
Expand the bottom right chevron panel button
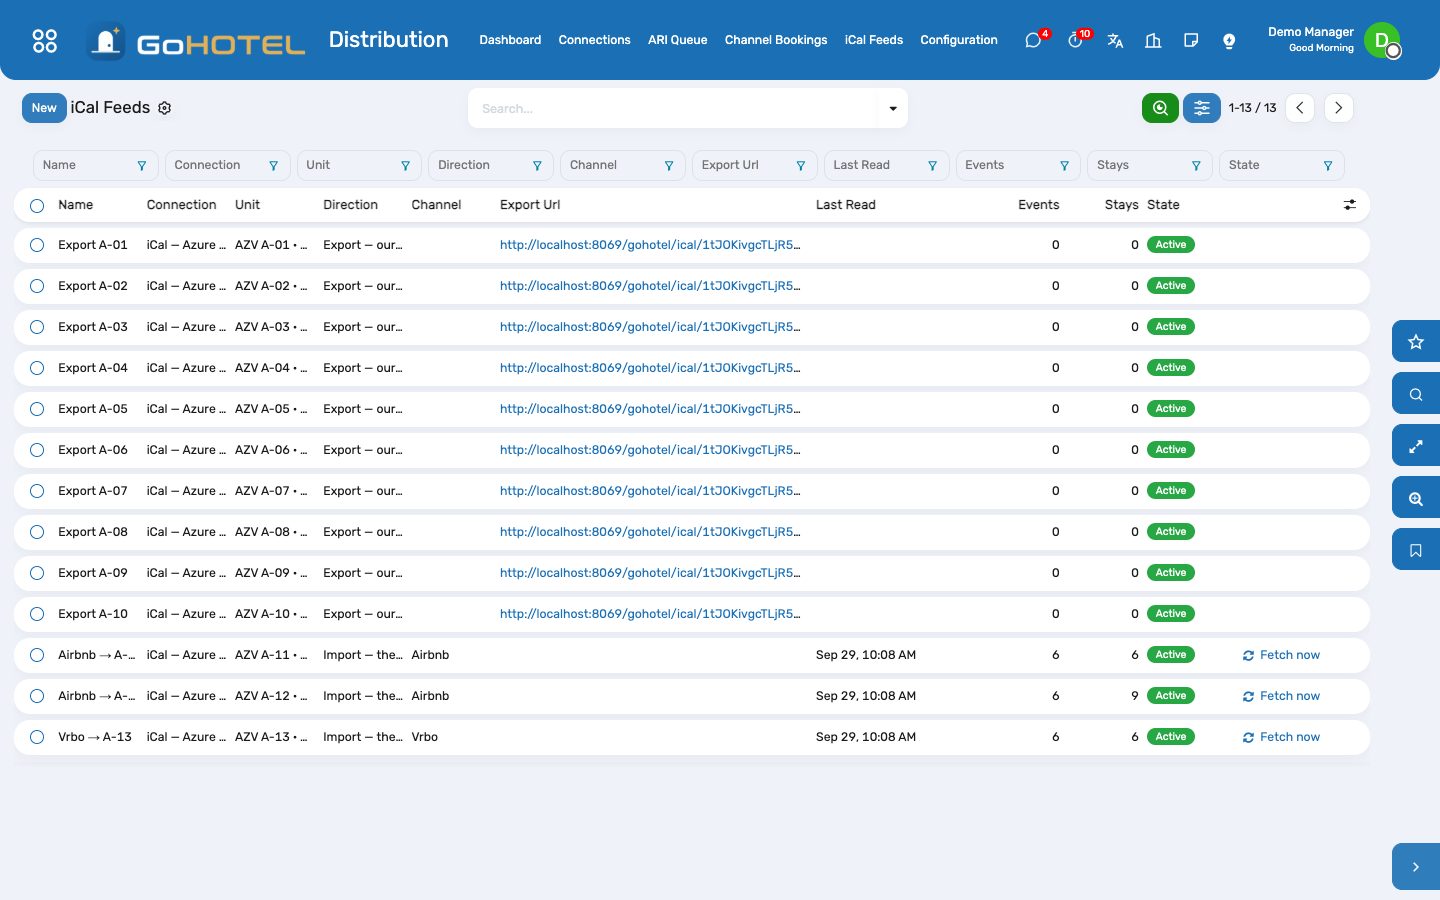click(x=1416, y=867)
